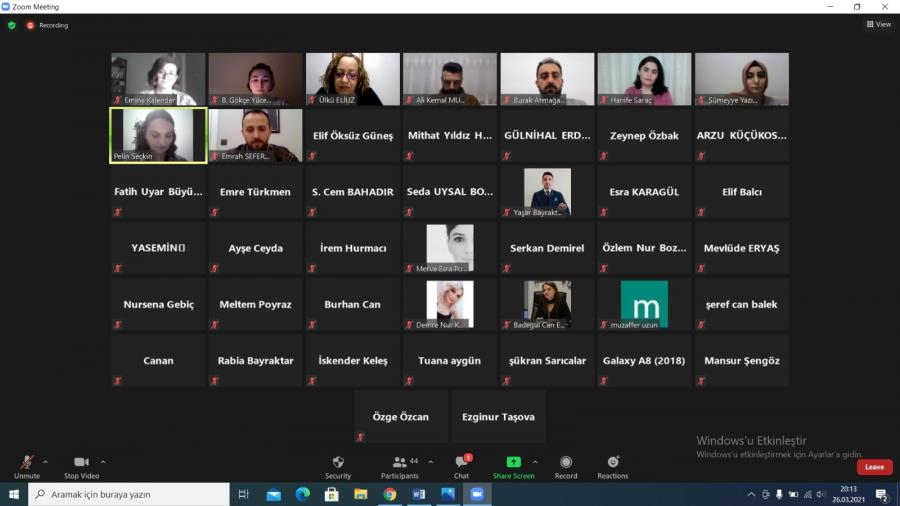Unmute the microphone

27,465
